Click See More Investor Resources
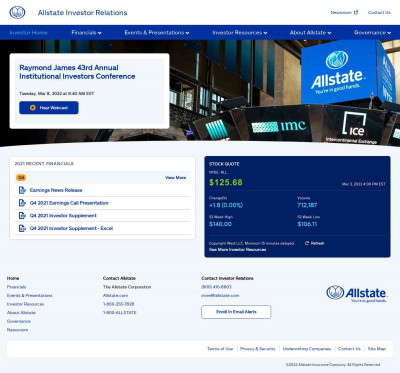400x373 pixels. (x=237, y=249)
